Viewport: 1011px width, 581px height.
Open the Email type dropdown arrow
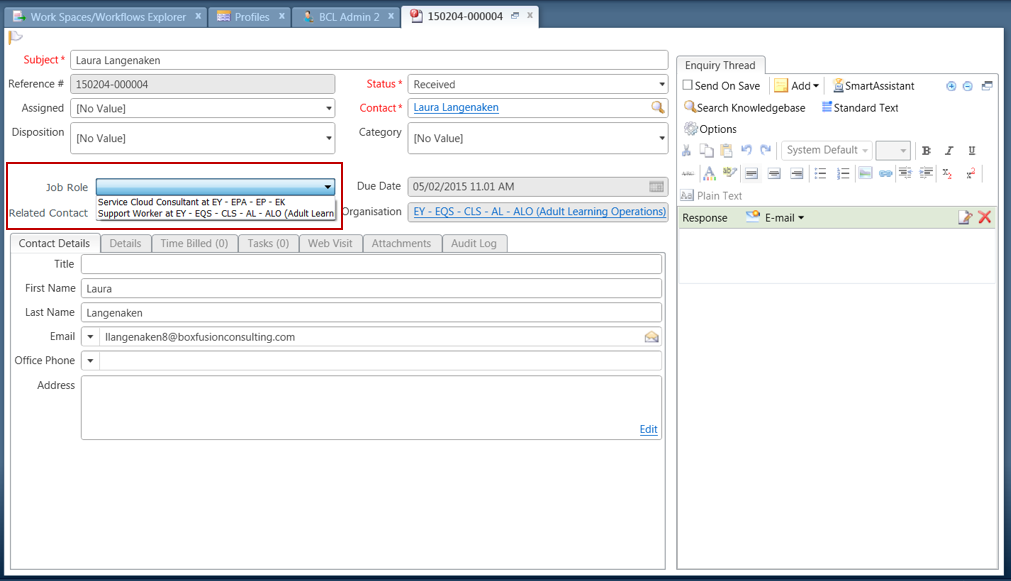[90, 337]
